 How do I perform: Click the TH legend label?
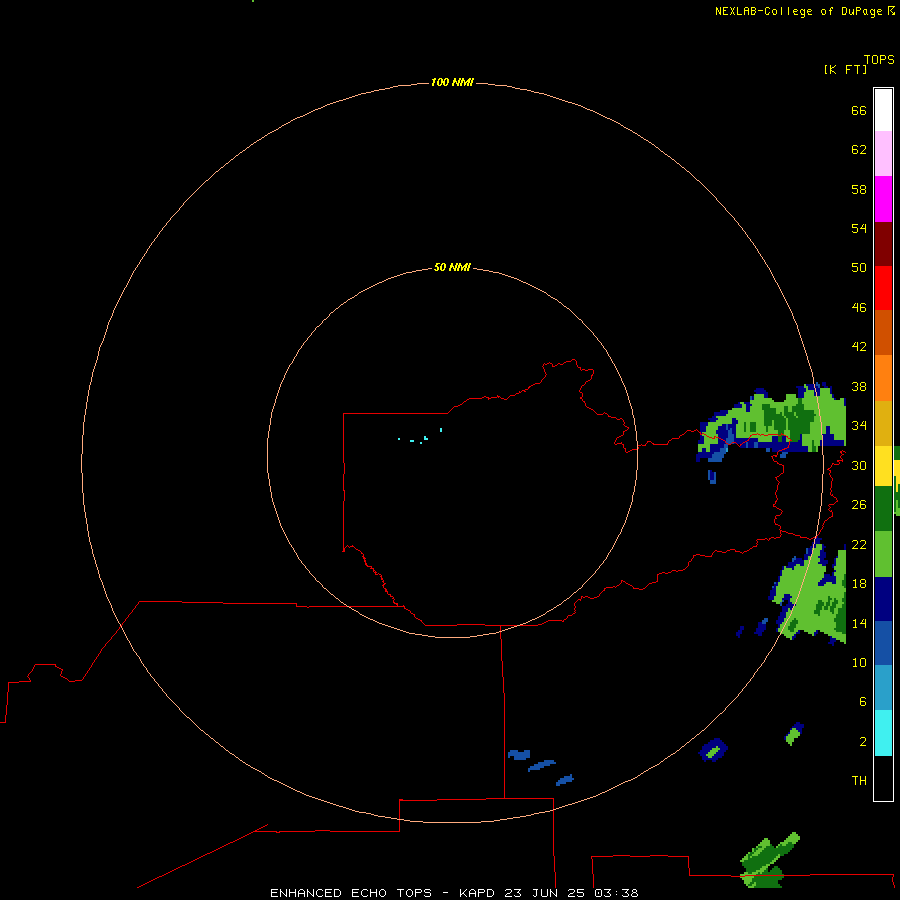click(x=859, y=780)
